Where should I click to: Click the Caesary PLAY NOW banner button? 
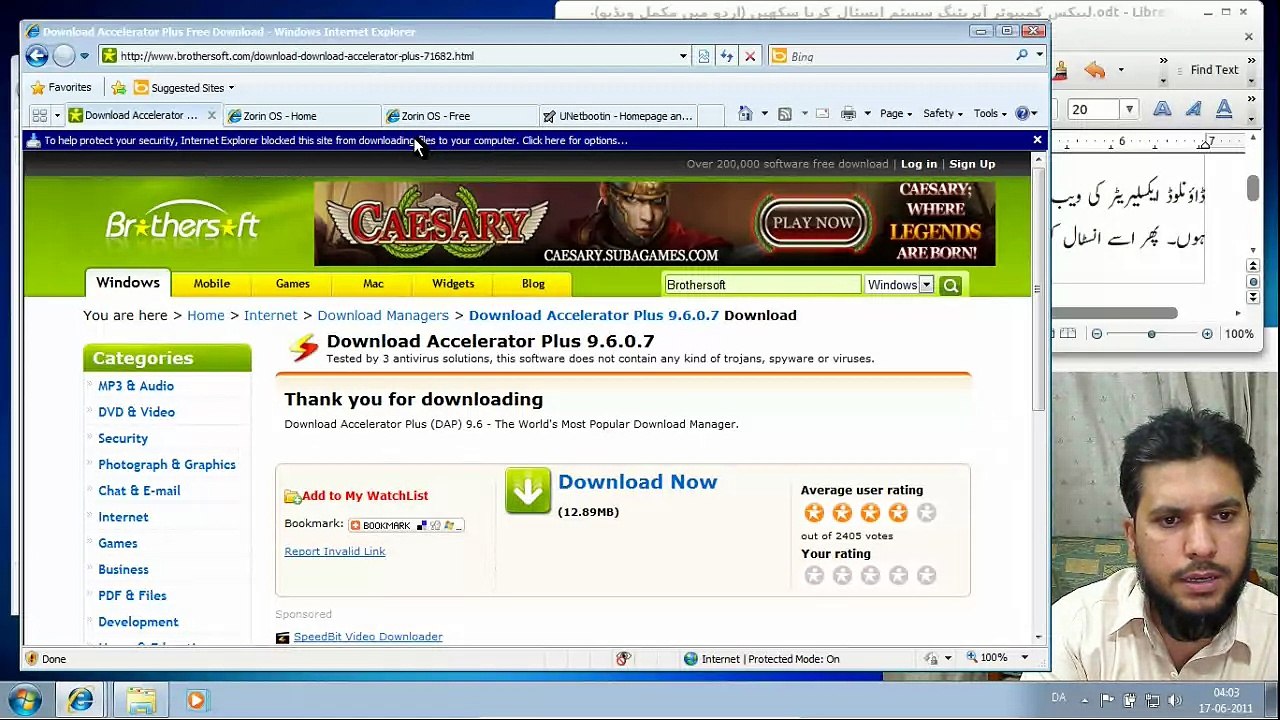[x=814, y=223]
